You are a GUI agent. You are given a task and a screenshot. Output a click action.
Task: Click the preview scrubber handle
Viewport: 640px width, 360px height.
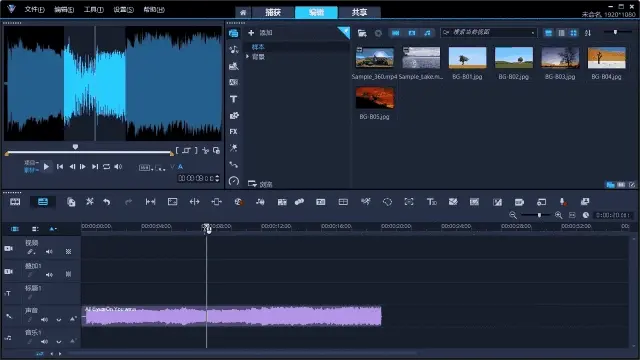[75, 147]
